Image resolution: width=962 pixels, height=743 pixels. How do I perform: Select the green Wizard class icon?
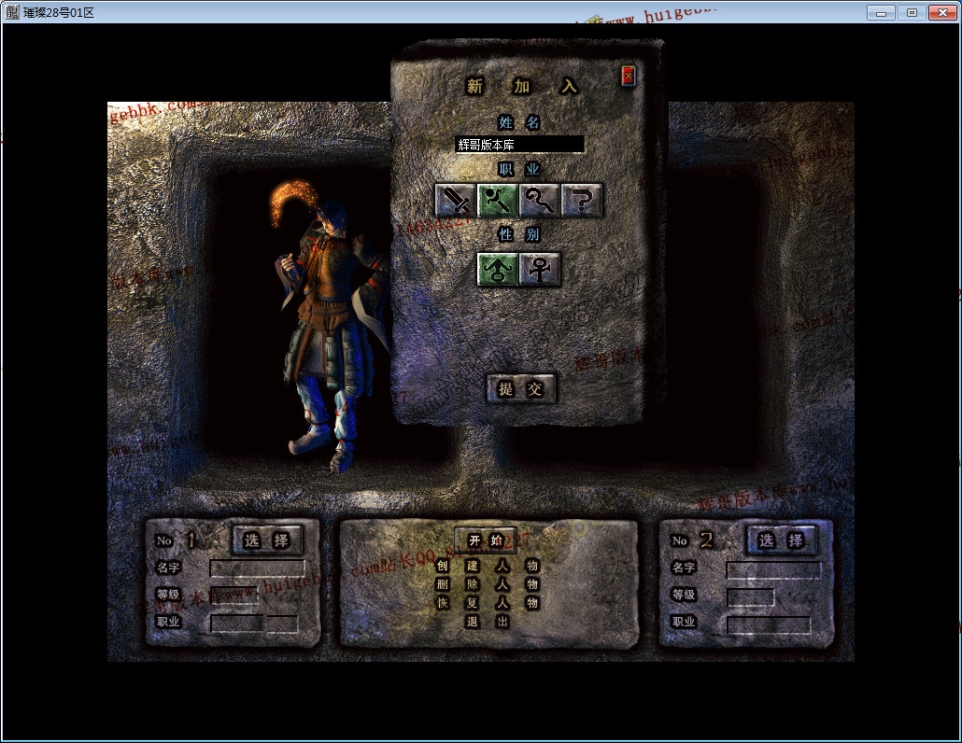[x=498, y=200]
